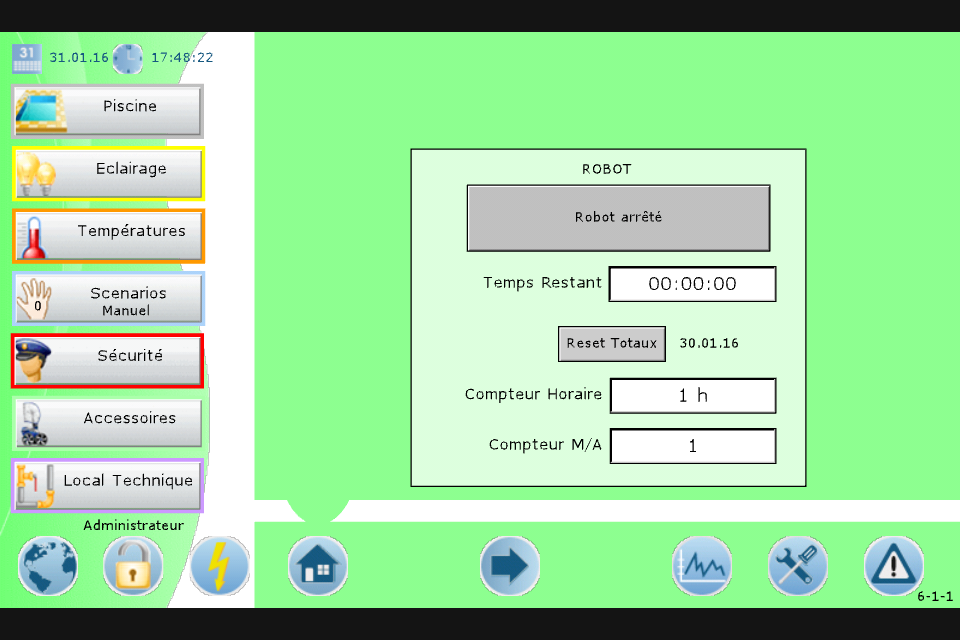Click the globe language icon

click(48, 567)
